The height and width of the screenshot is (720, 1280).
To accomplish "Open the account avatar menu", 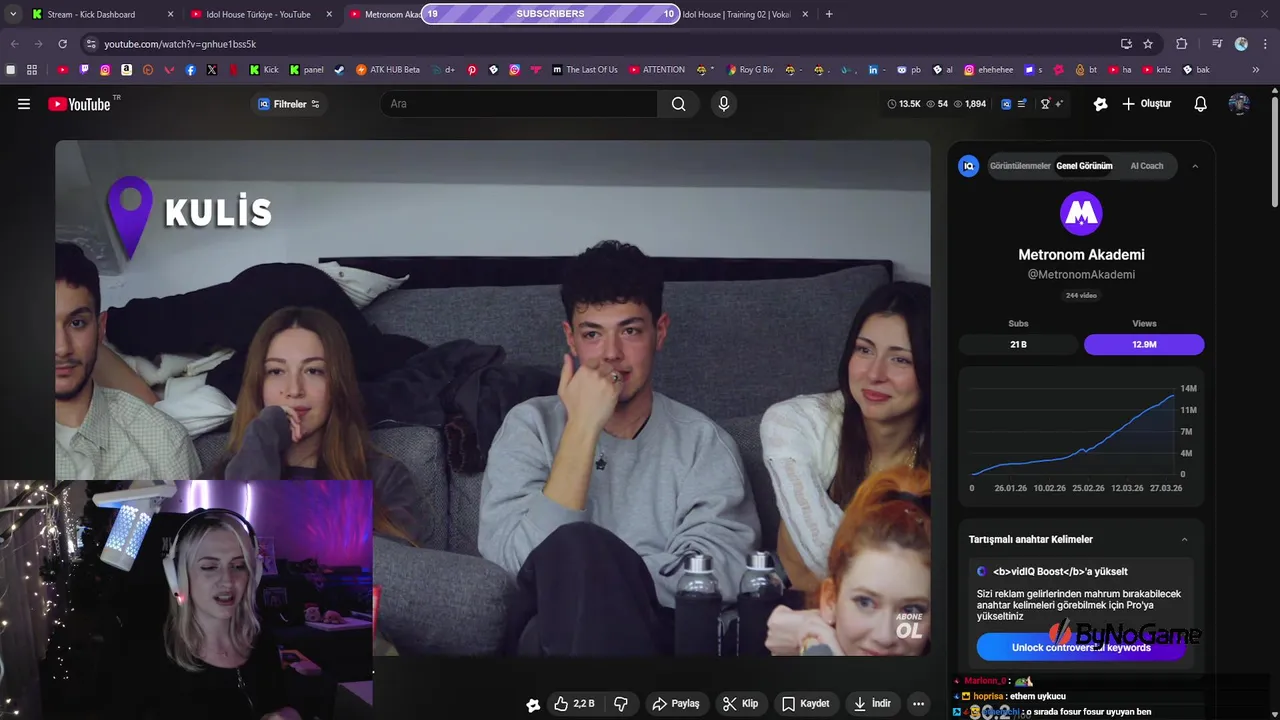I will point(1239,104).
